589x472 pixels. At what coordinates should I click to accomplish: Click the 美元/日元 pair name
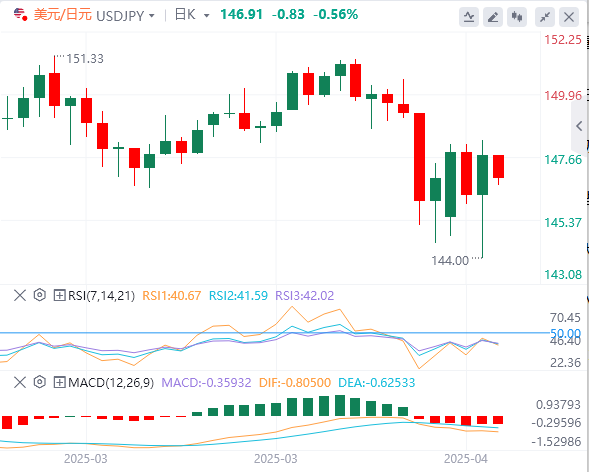pos(63,15)
